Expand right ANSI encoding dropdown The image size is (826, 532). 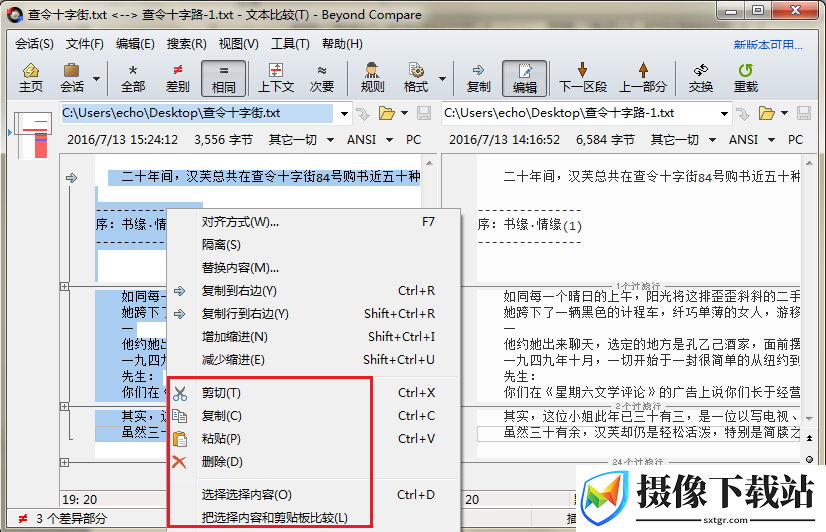(771, 140)
